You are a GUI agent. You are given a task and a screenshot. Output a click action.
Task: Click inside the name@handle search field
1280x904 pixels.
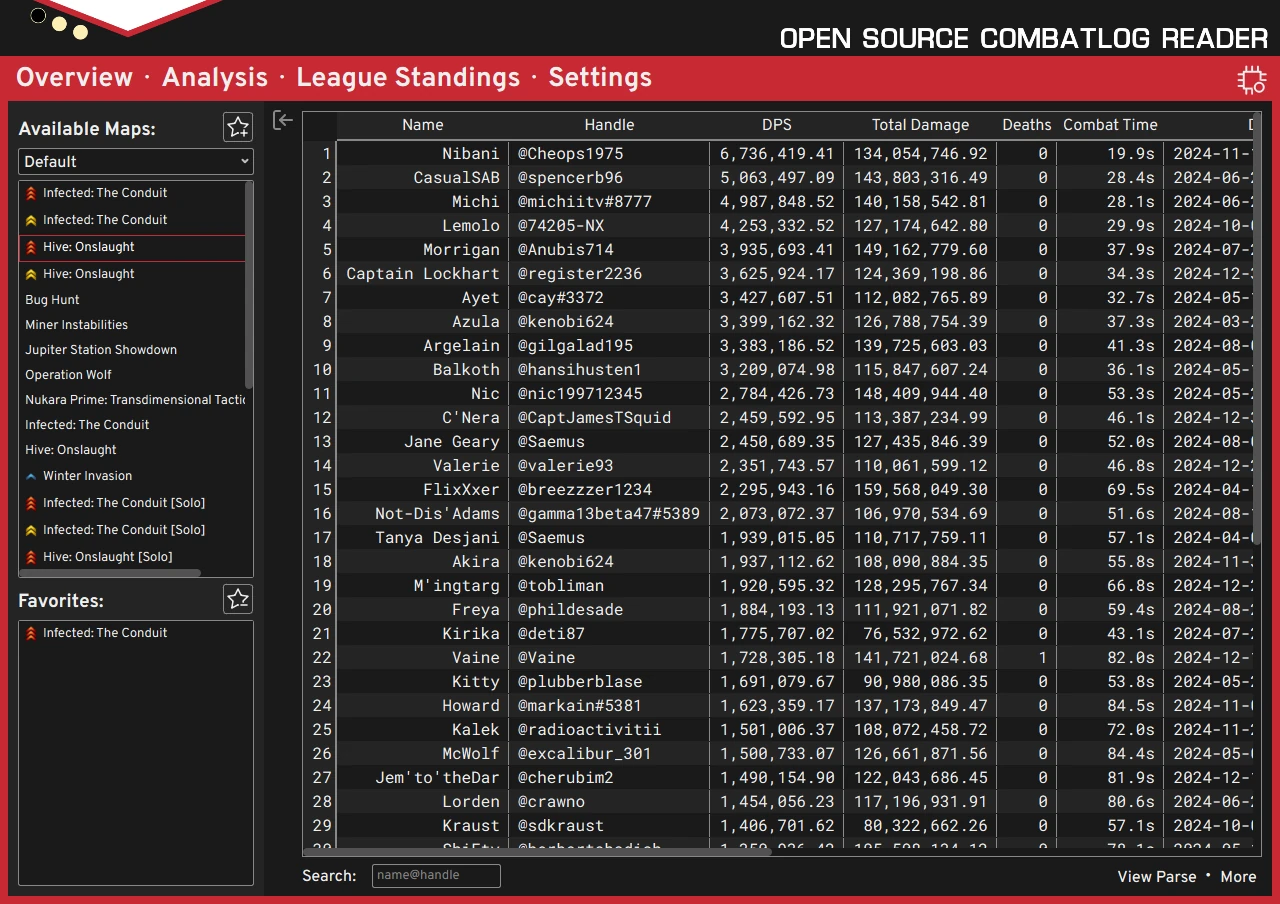click(x=435, y=875)
